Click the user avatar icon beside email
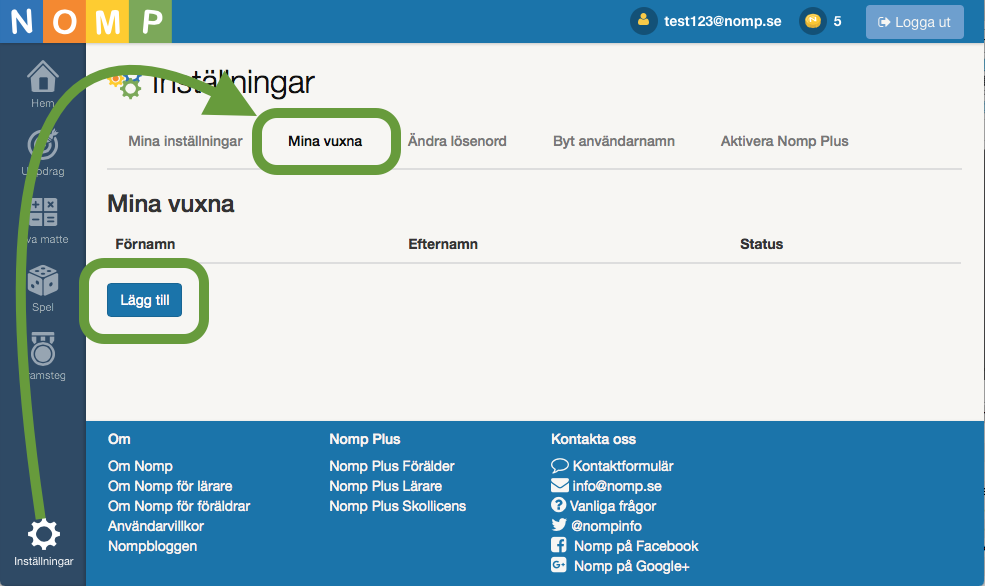This screenshot has height=586, width=985. 643,21
